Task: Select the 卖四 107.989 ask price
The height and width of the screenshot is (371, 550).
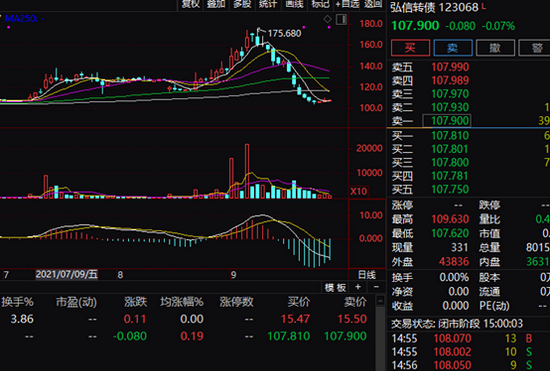Action: 450,80
